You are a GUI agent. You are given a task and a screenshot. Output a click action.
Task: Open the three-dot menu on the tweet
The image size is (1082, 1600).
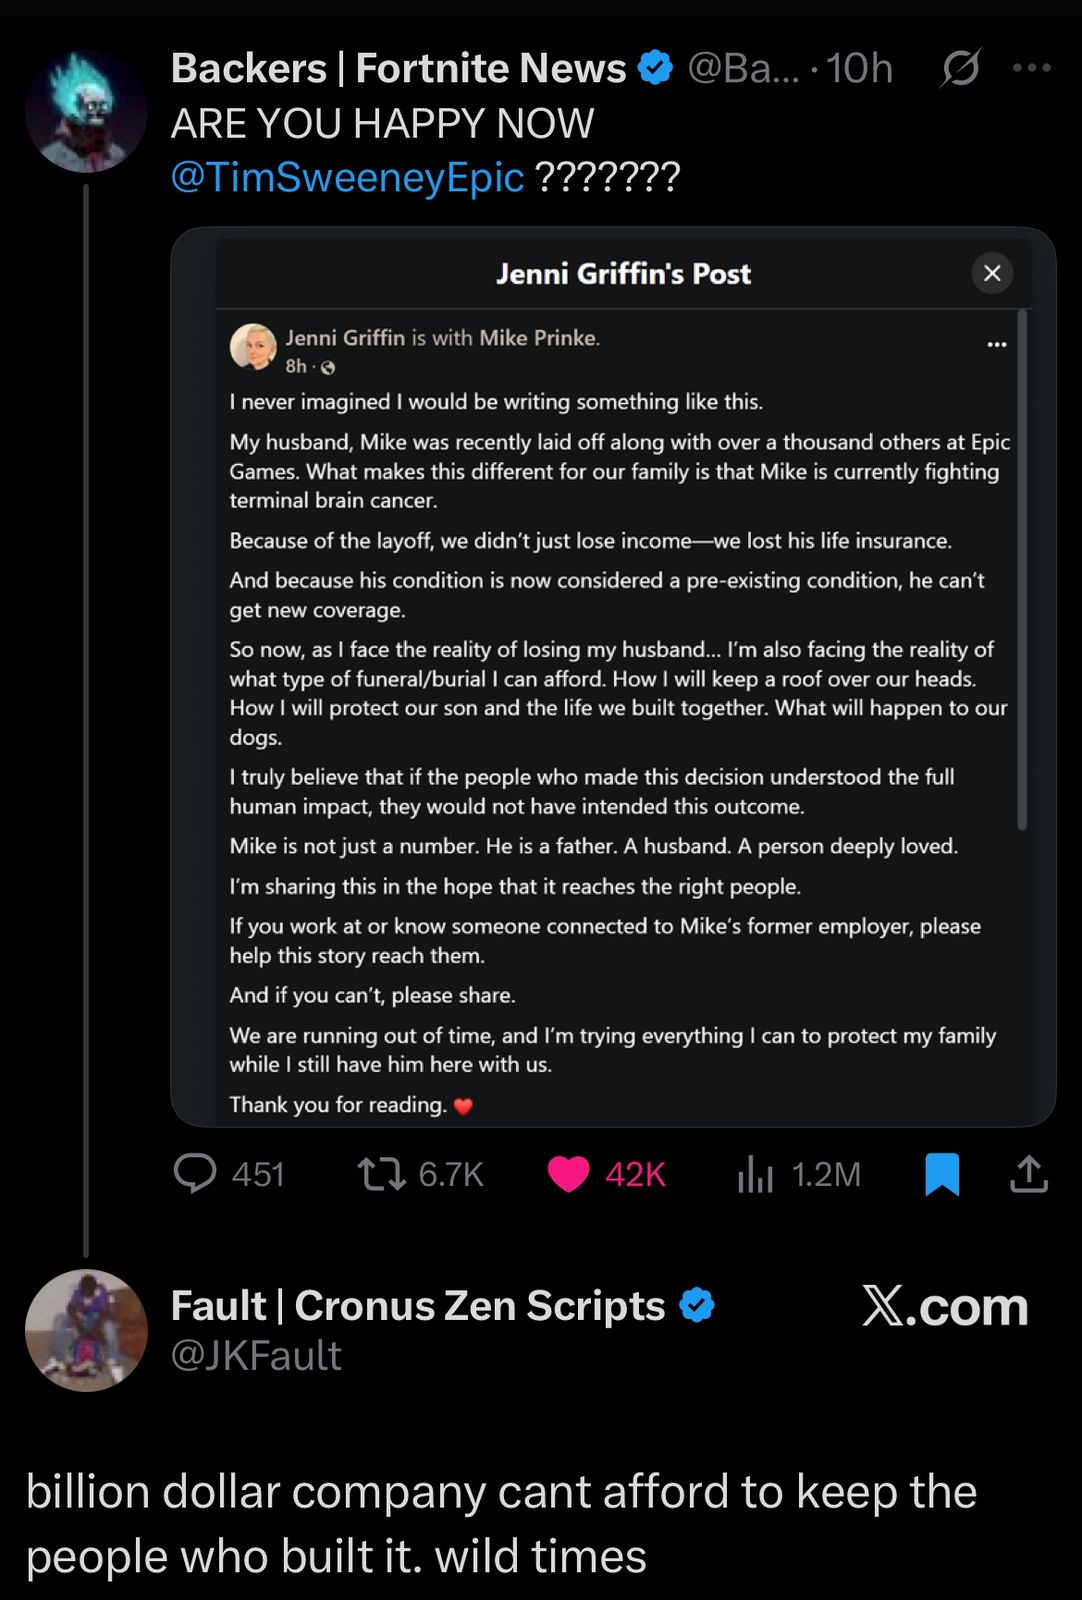click(1031, 66)
